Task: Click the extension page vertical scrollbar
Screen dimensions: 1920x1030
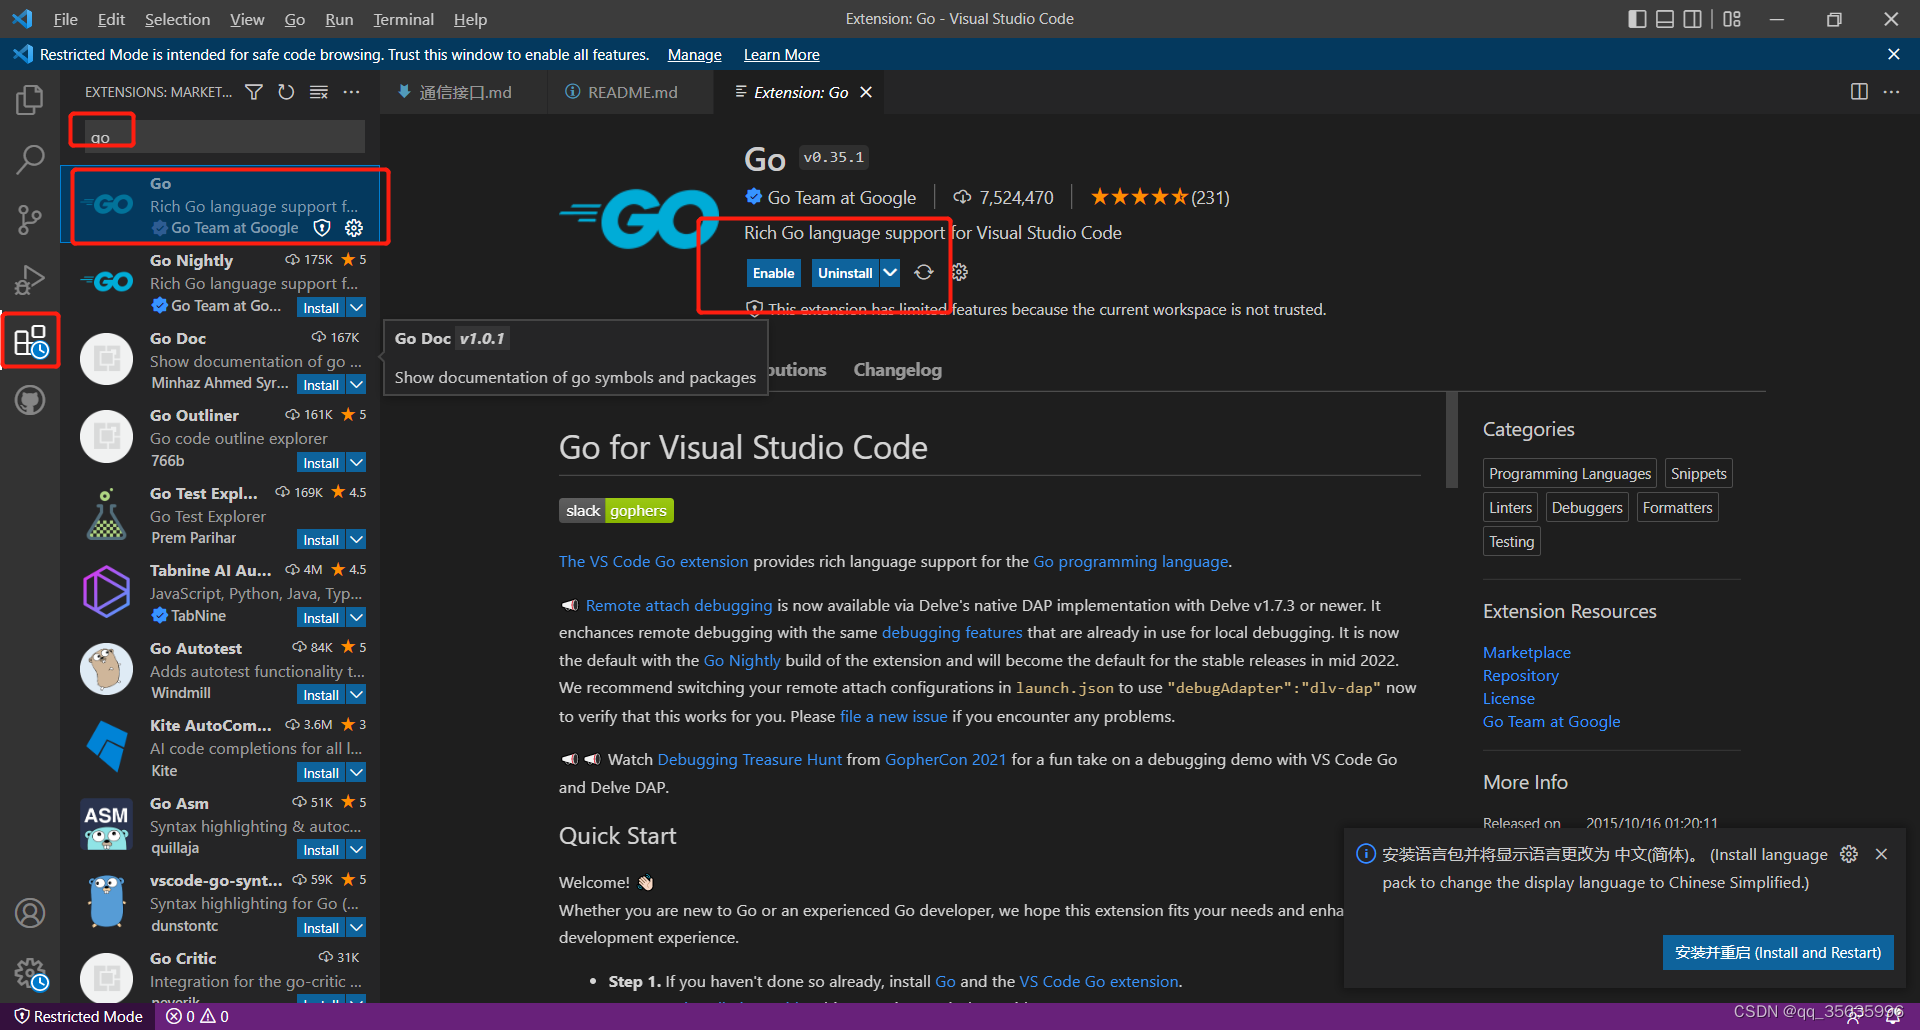Action: [x=1451, y=440]
